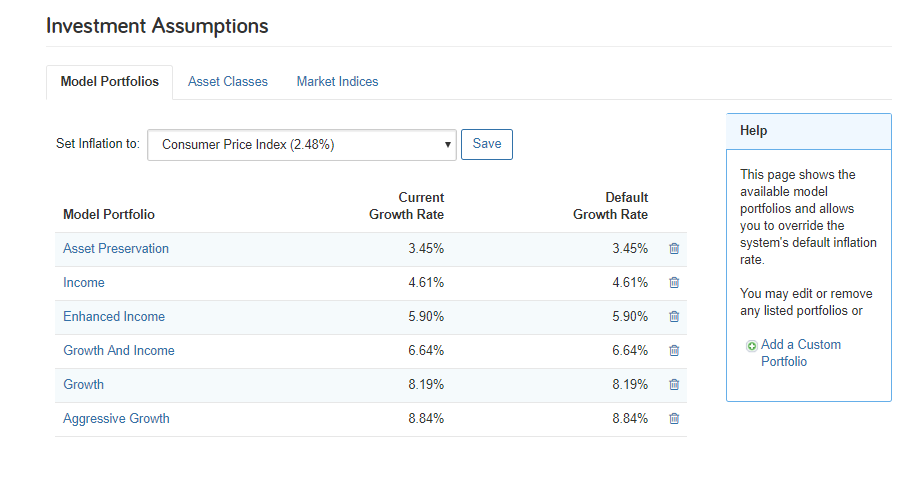Click the Help panel header

click(x=809, y=131)
